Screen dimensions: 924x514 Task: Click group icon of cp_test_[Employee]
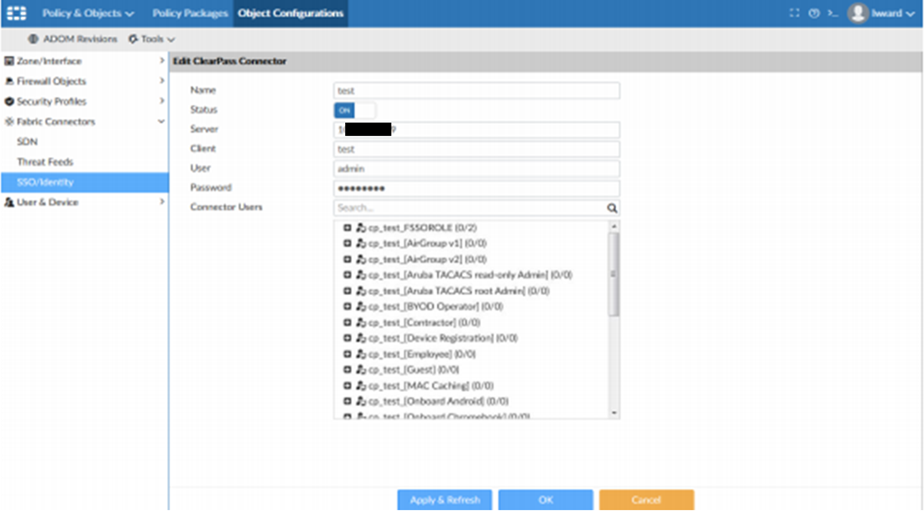[x=361, y=354]
